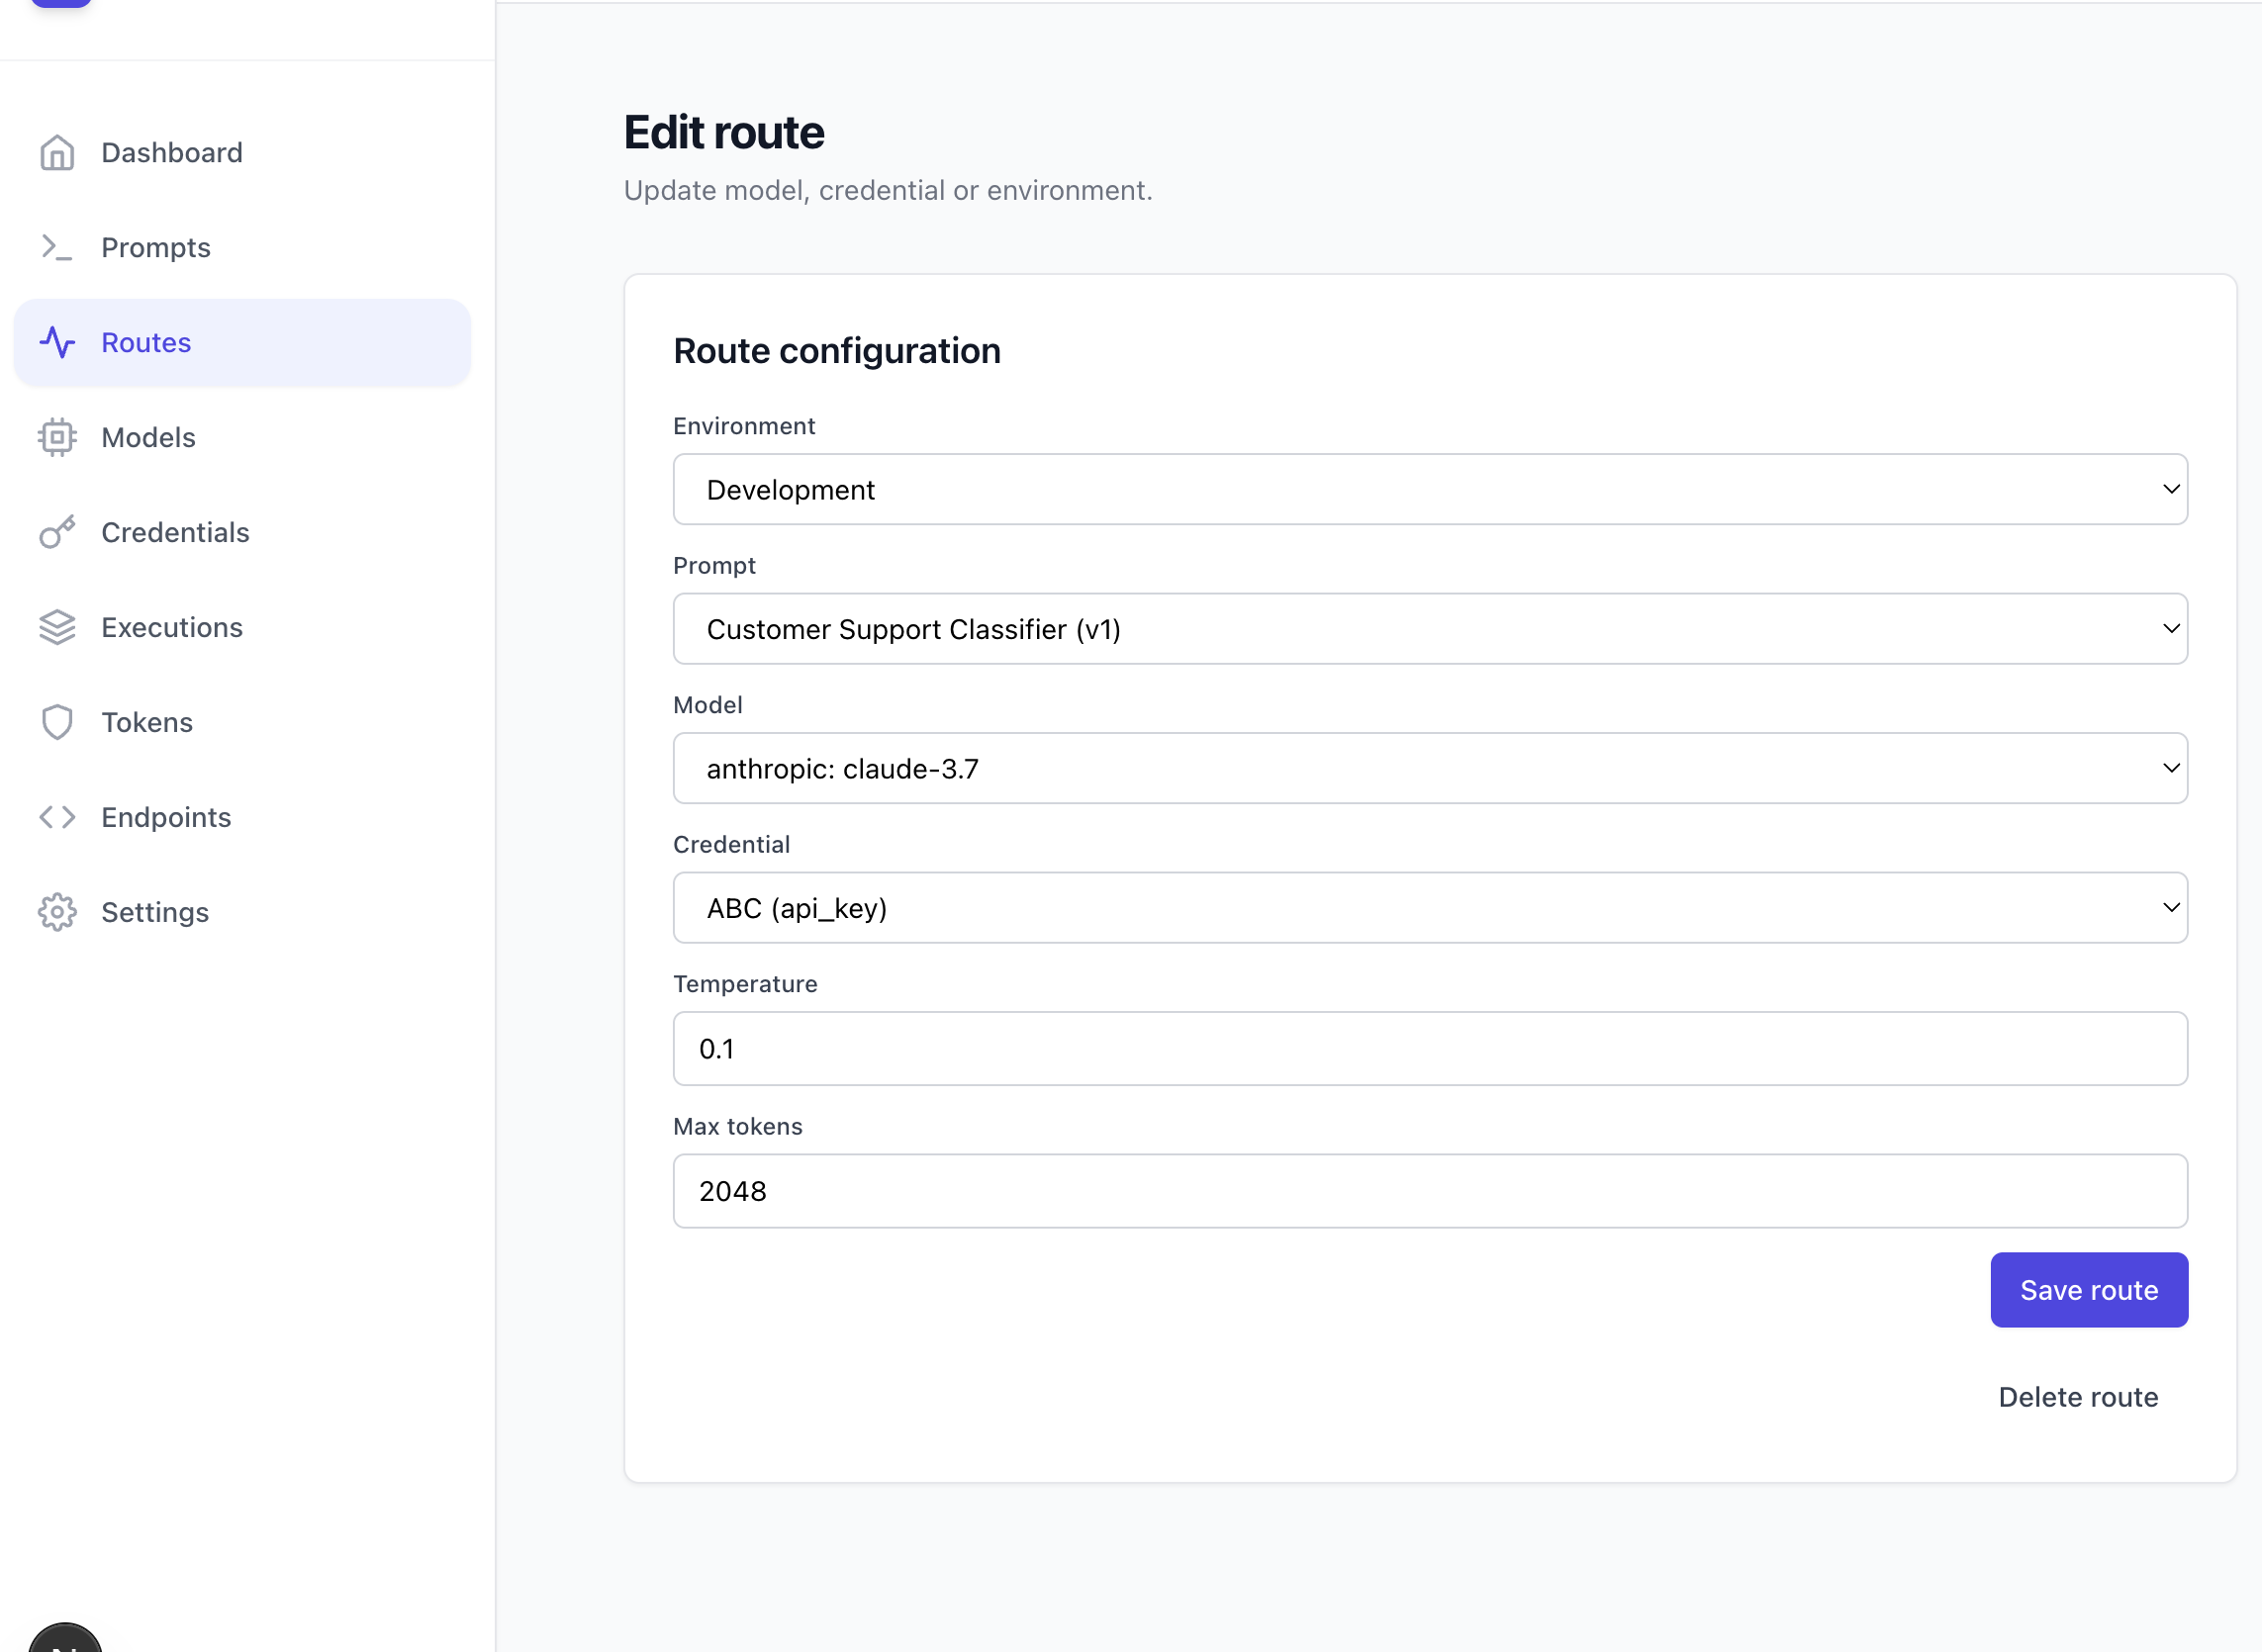Screen dimensions: 2262x1652
Task: Click the Dashboard home icon
Action: pos(57,153)
